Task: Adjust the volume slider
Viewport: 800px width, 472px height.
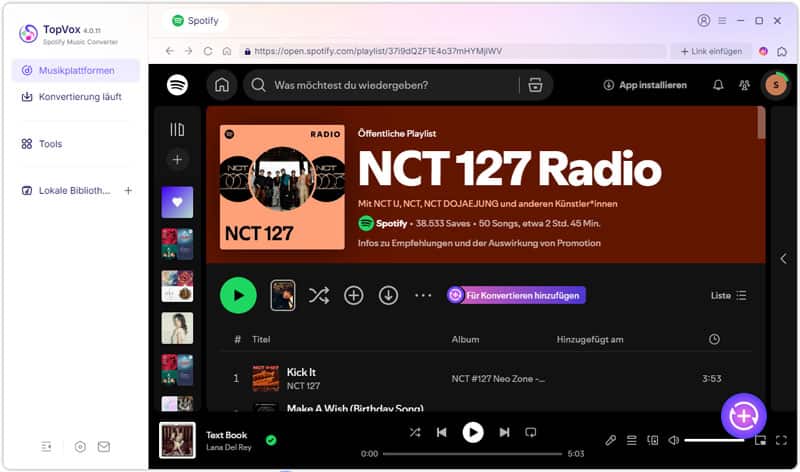Action: click(x=714, y=440)
